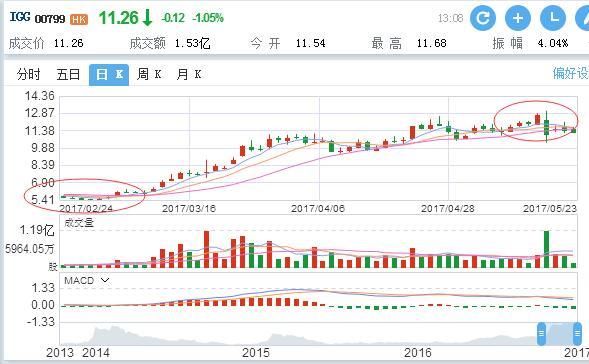Click the 最高 value 11.68
Image resolution: width=589 pixels, height=364 pixels.
click(x=431, y=44)
